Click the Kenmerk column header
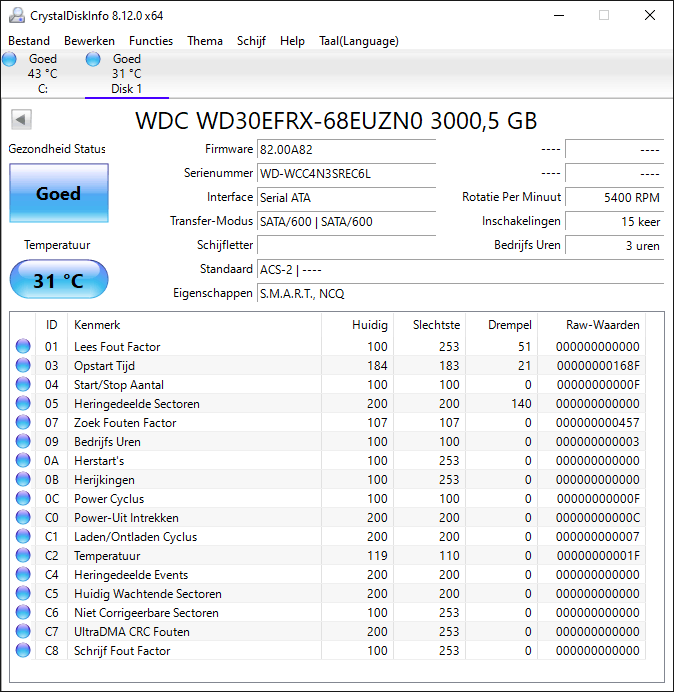Screen dimensions: 674x692 pyautogui.click(x=194, y=325)
